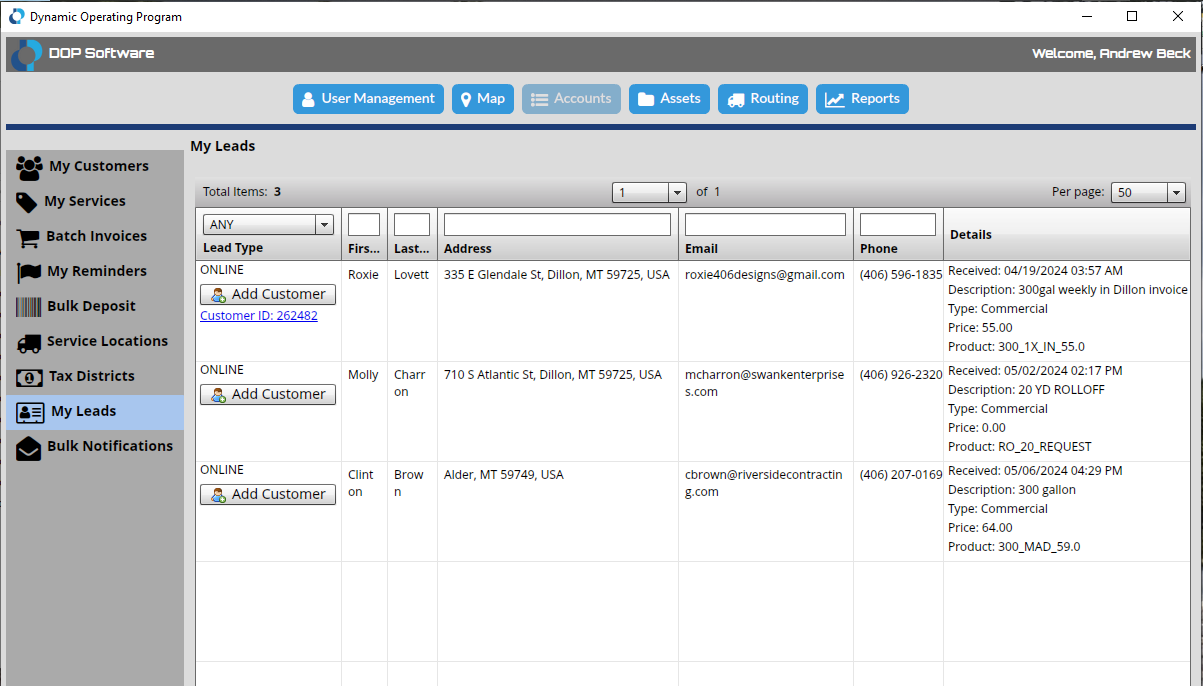The height and width of the screenshot is (686, 1203).
Task: Select My Leads in the sidebar
Action: click(95, 412)
